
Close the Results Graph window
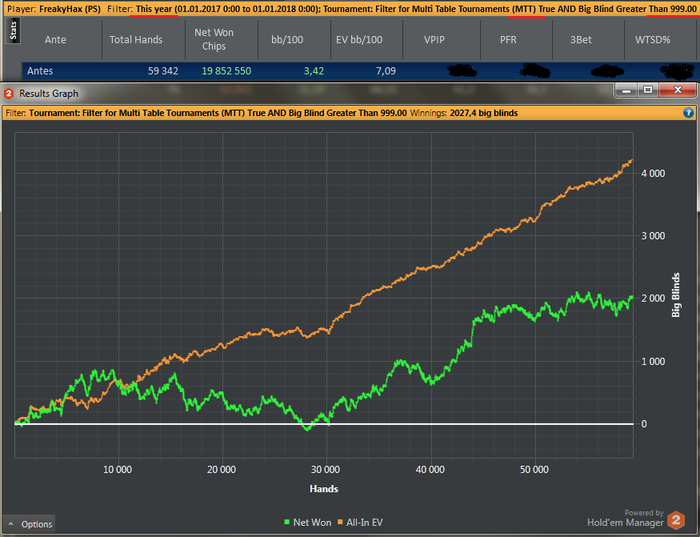(678, 90)
